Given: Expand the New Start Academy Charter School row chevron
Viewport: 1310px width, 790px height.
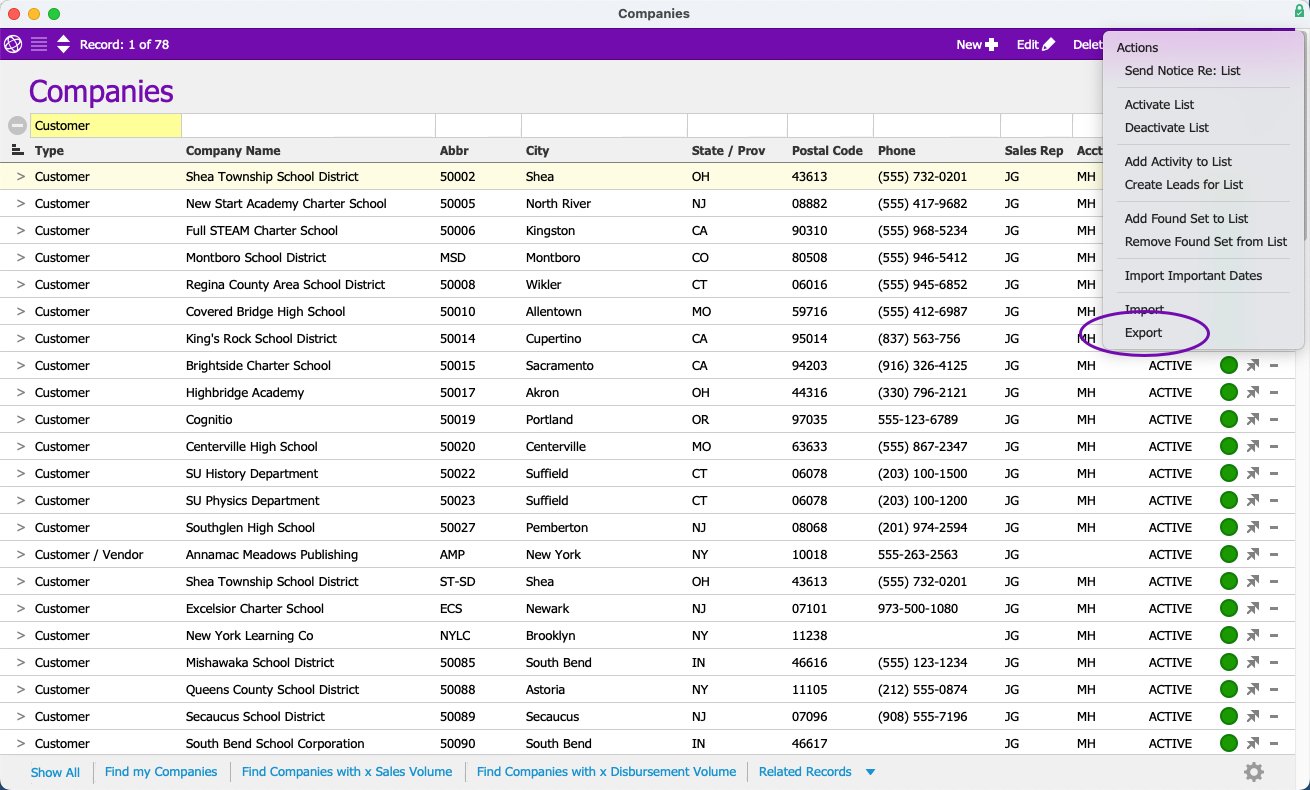Looking at the screenshot, I should pyautogui.click(x=20, y=204).
